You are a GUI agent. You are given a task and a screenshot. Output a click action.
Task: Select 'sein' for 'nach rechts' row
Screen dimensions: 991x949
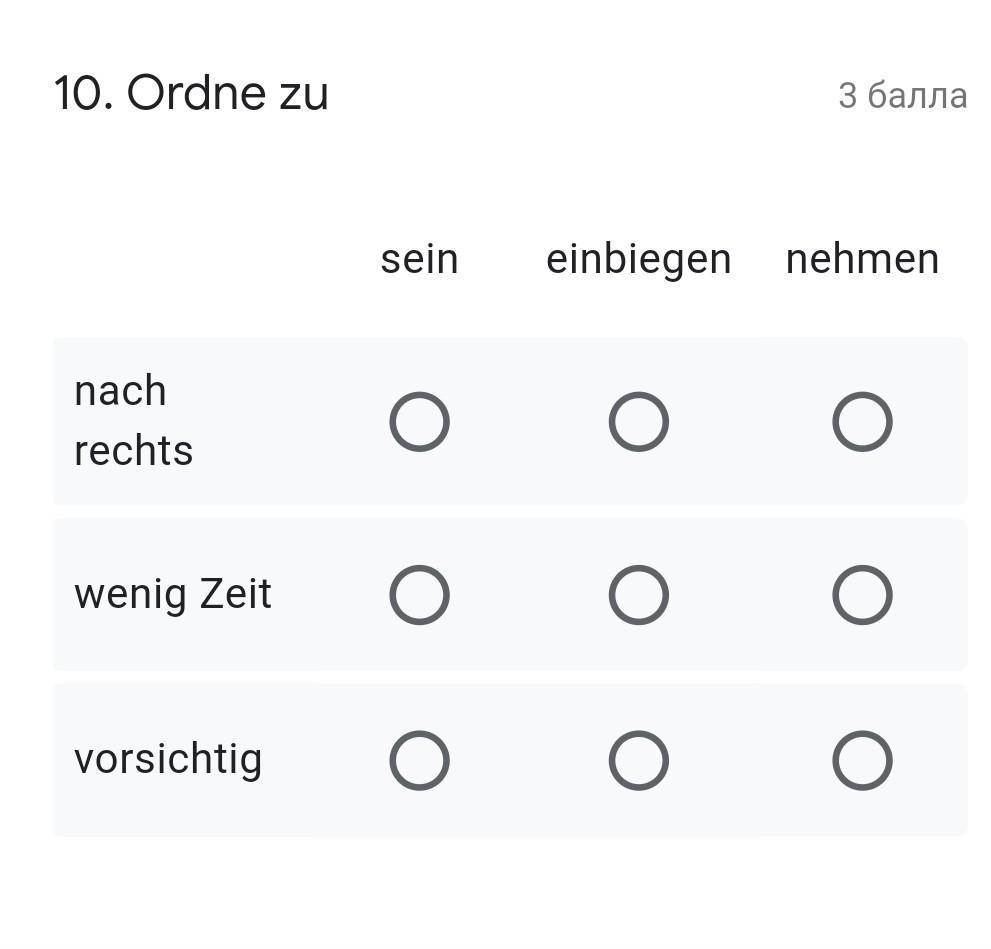[419, 422]
